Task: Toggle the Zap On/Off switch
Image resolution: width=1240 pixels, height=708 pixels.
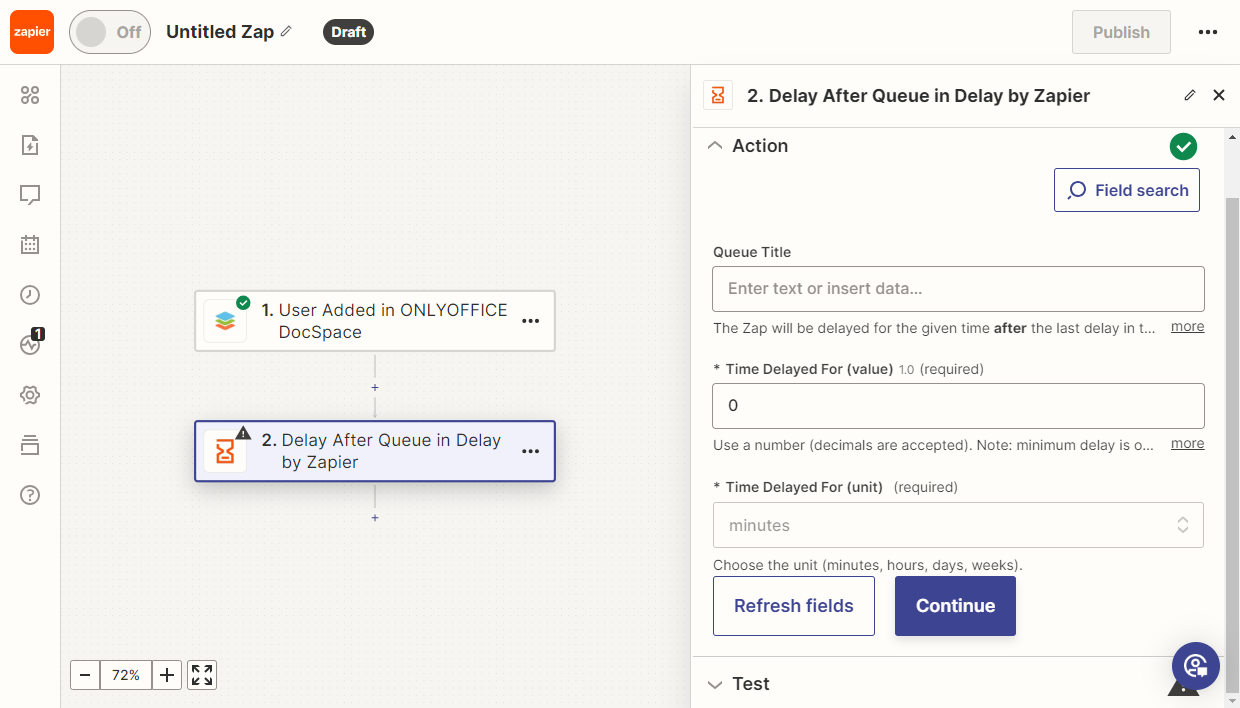Action: (x=110, y=32)
